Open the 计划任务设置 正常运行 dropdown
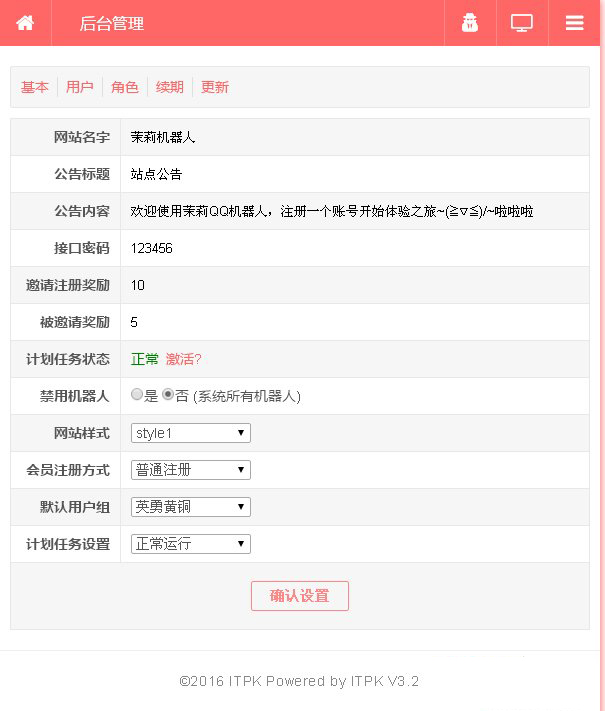The width and height of the screenshot is (605, 711). [190, 544]
